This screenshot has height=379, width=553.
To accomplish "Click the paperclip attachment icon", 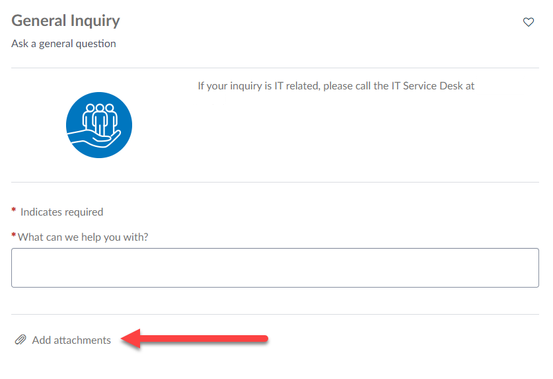I will (x=20, y=340).
